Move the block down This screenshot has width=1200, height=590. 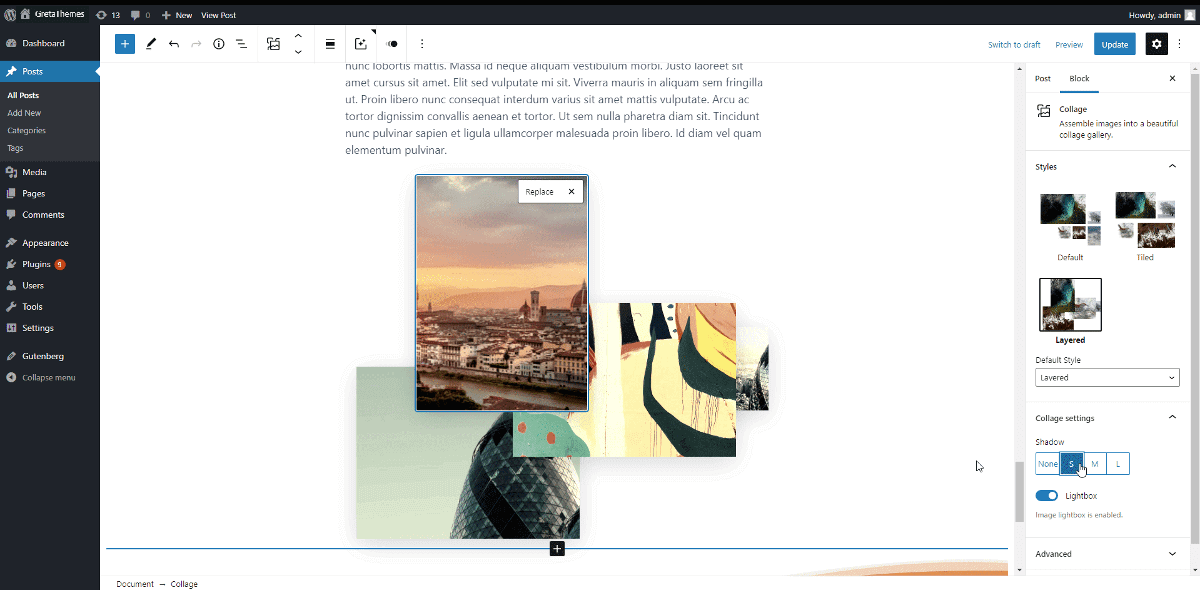[x=298, y=52]
